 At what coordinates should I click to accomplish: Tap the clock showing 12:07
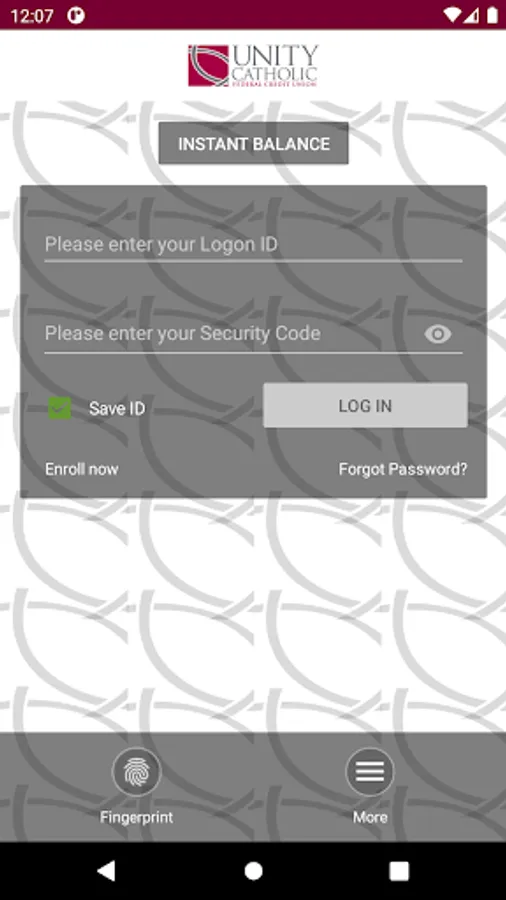(x=32, y=15)
